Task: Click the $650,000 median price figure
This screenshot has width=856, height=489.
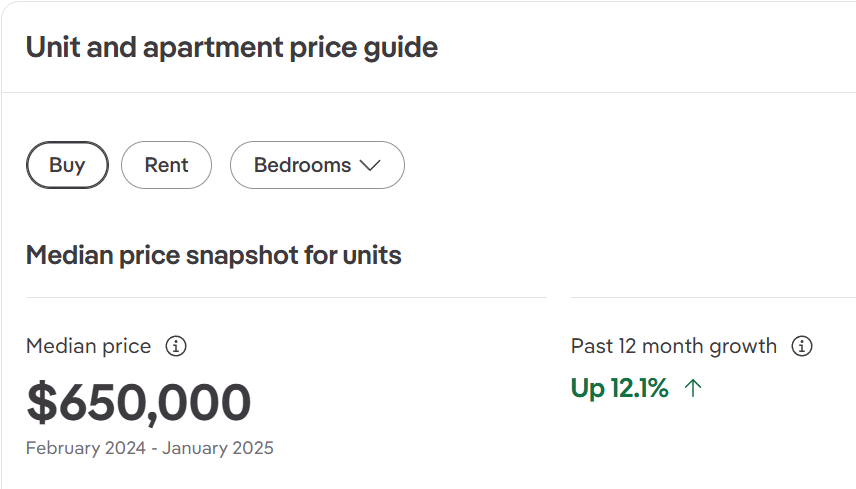Action: [x=139, y=403]
